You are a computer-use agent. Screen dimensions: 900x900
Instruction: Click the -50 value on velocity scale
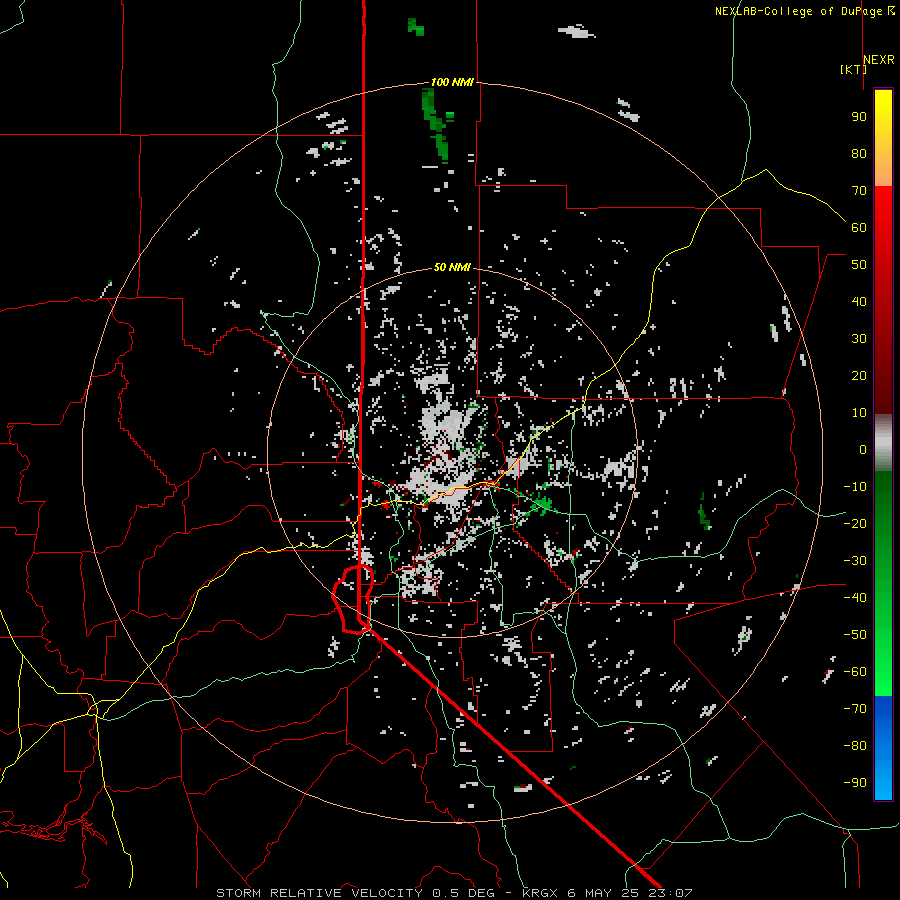[x=855, y=635]
